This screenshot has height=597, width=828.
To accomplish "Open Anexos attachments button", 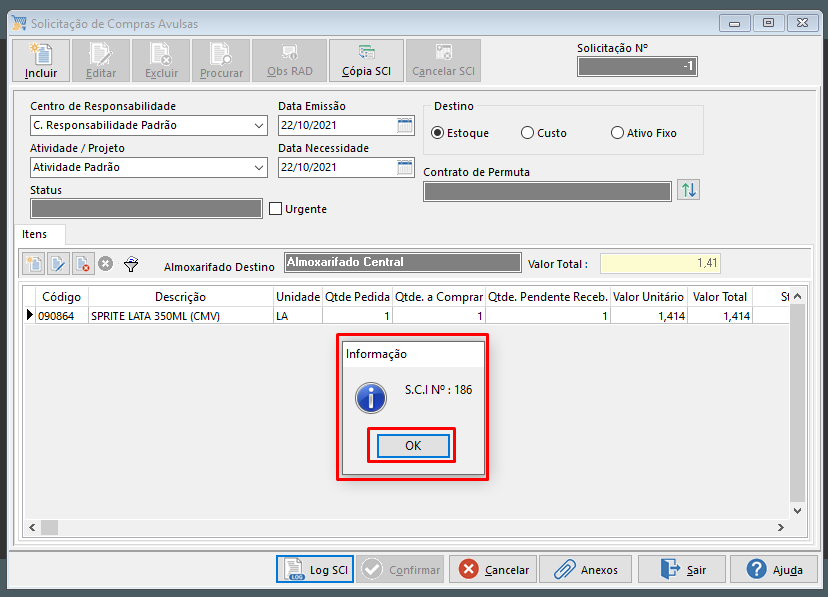I will click(585, 569).
